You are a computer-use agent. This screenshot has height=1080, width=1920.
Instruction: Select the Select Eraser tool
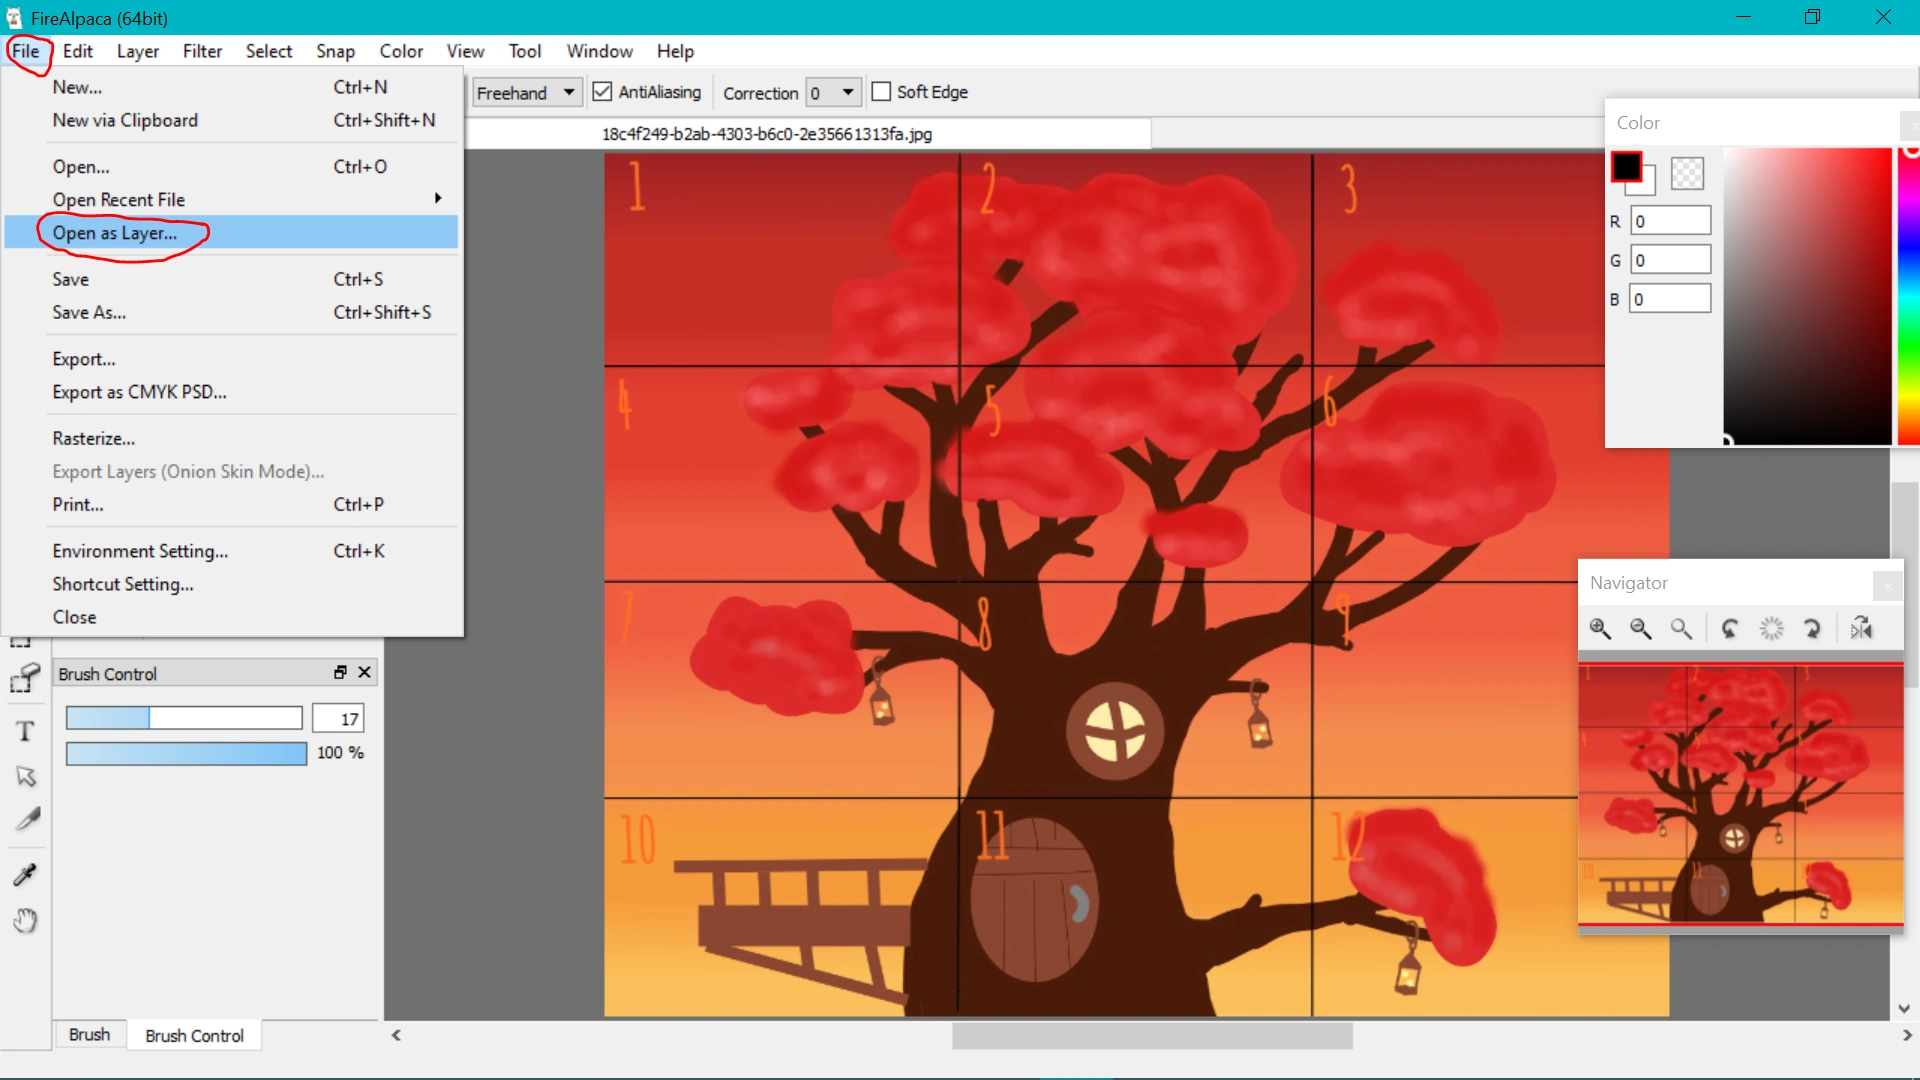click(25, 679)
